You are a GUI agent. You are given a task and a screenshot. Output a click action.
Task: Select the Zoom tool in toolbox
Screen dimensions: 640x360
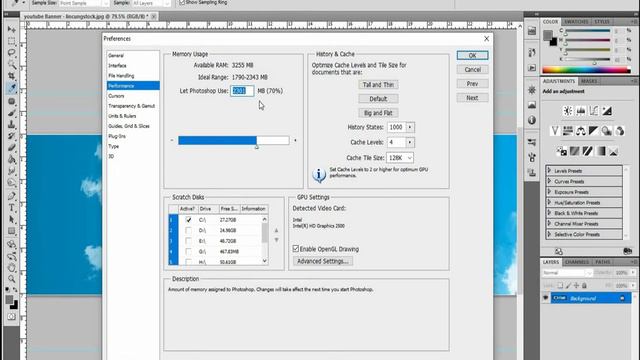click(11, 279)
